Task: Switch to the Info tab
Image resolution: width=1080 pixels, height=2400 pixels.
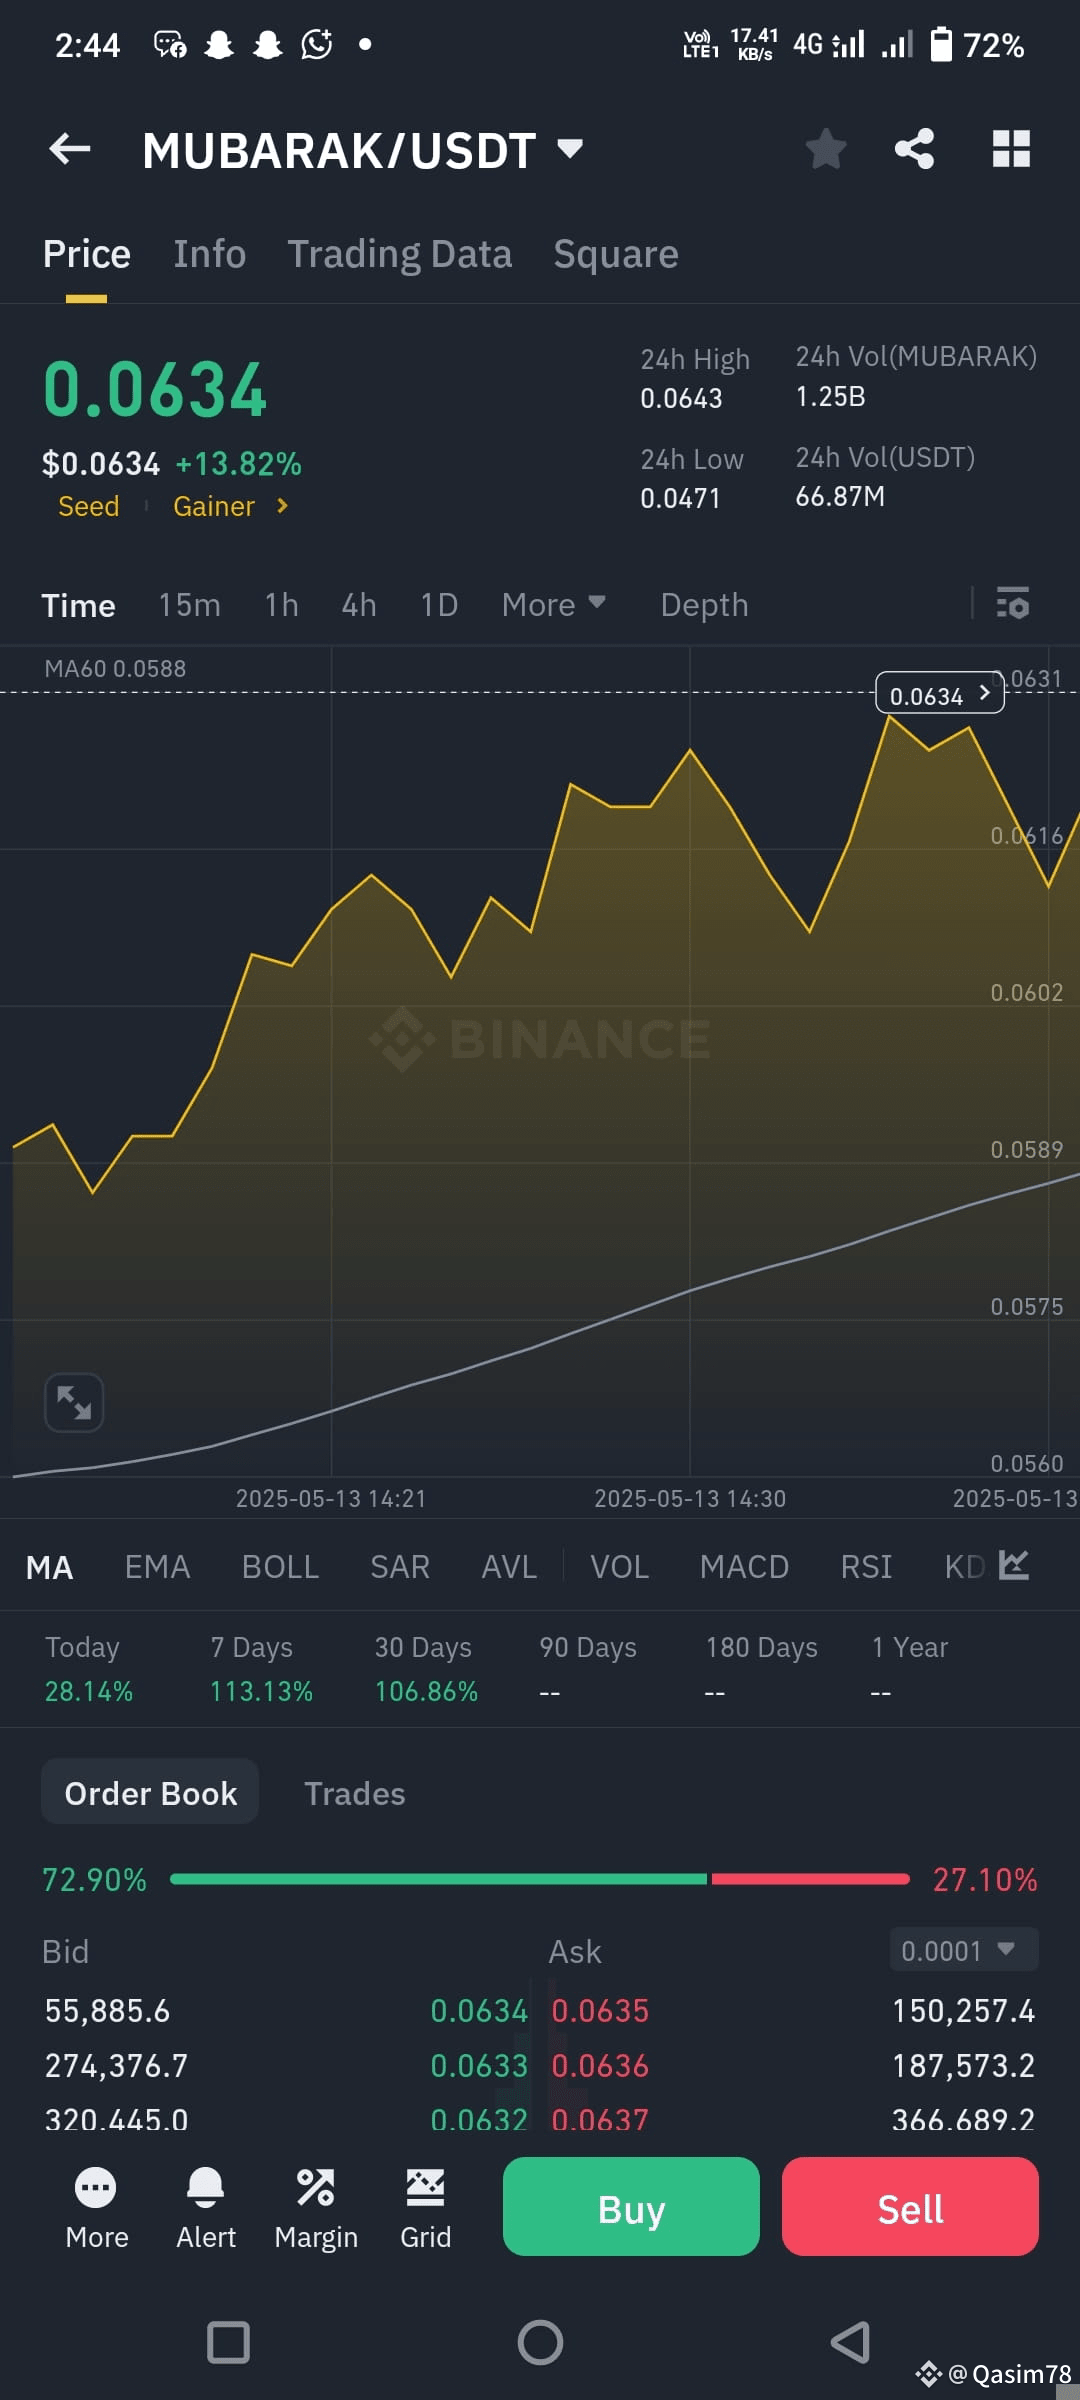Action: 209,254
